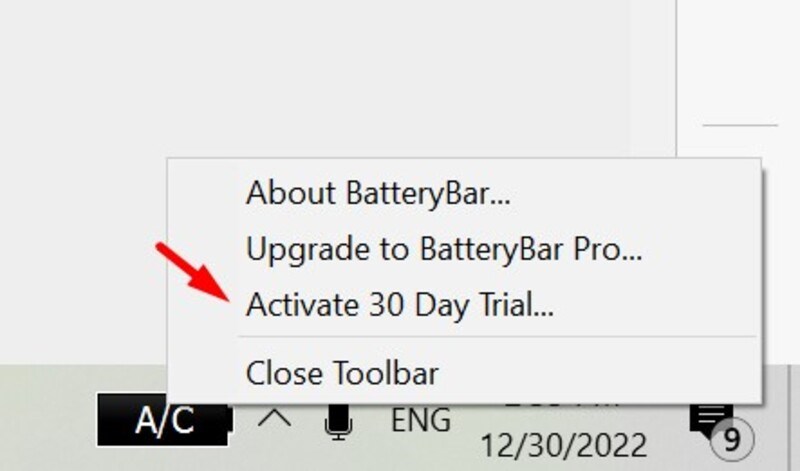Screen dimensions: 800x471
Task: Click the microphone icon in system tray
Action: tap(339, 422)
